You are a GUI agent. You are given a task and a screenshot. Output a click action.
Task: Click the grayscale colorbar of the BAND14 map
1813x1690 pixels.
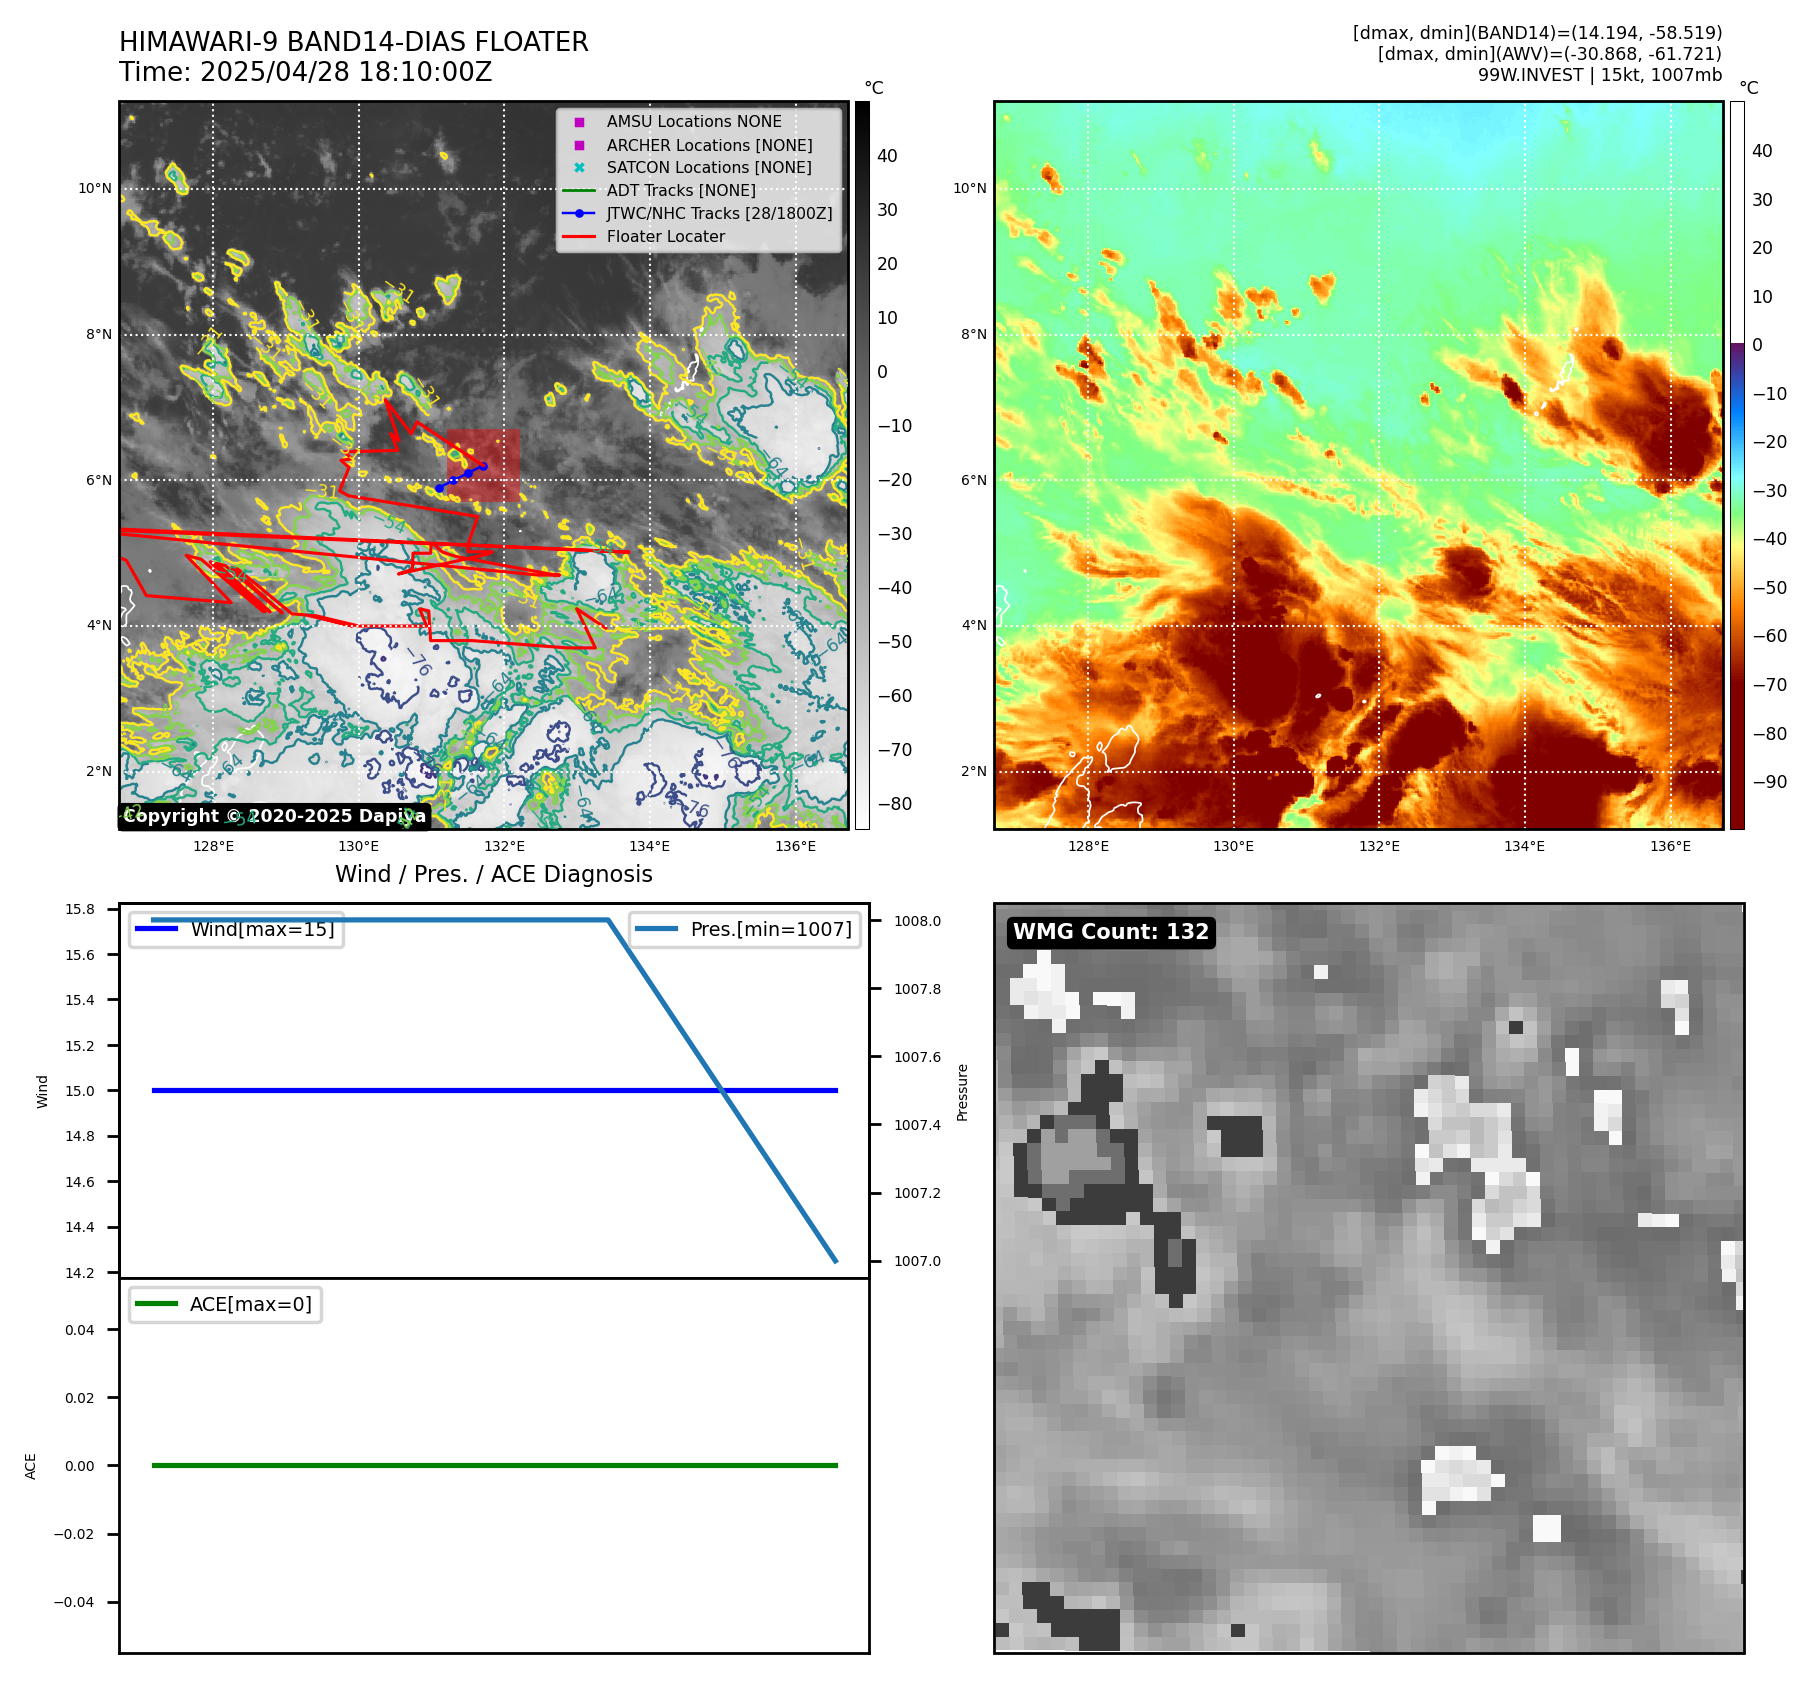862,465
